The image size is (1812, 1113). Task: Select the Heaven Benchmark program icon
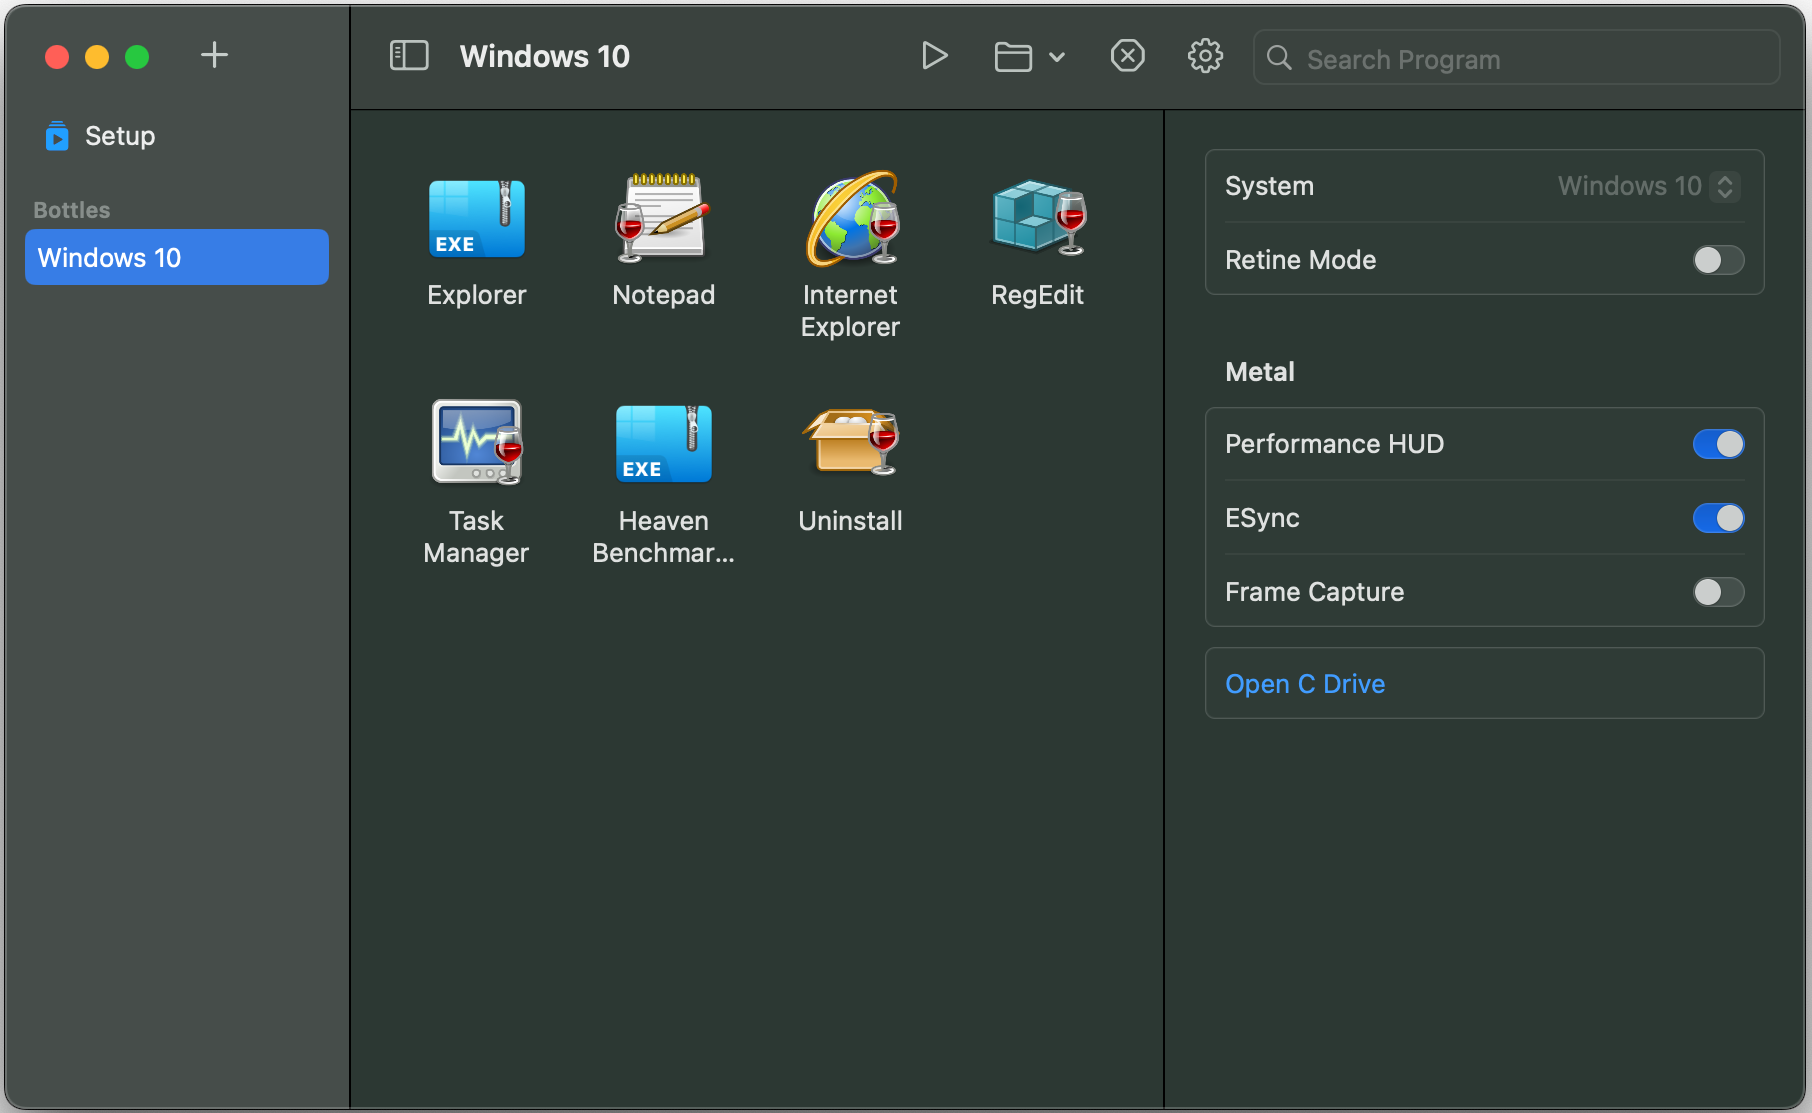pos(663,443)
